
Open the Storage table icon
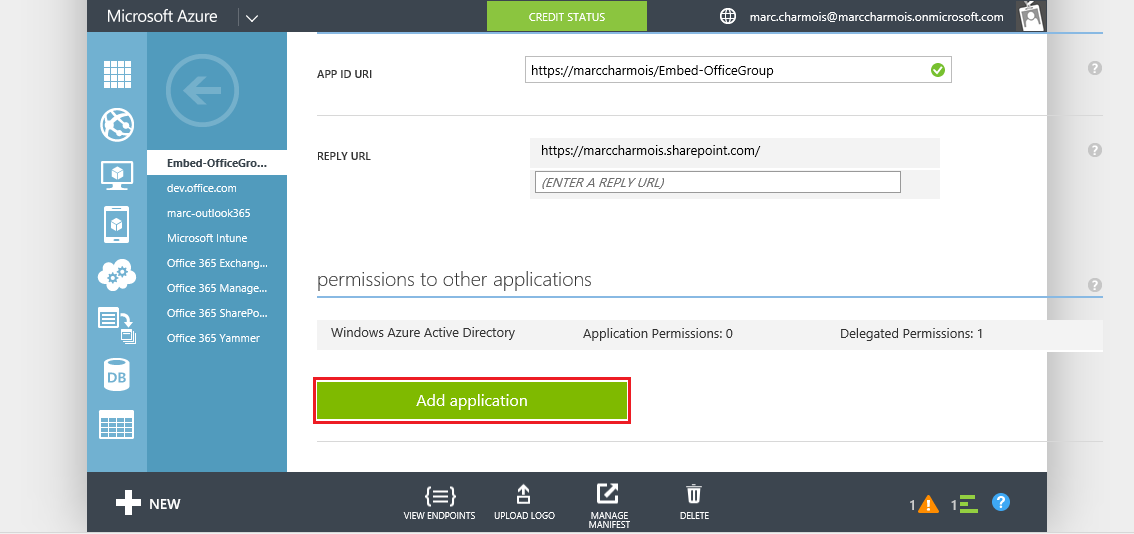117,424
